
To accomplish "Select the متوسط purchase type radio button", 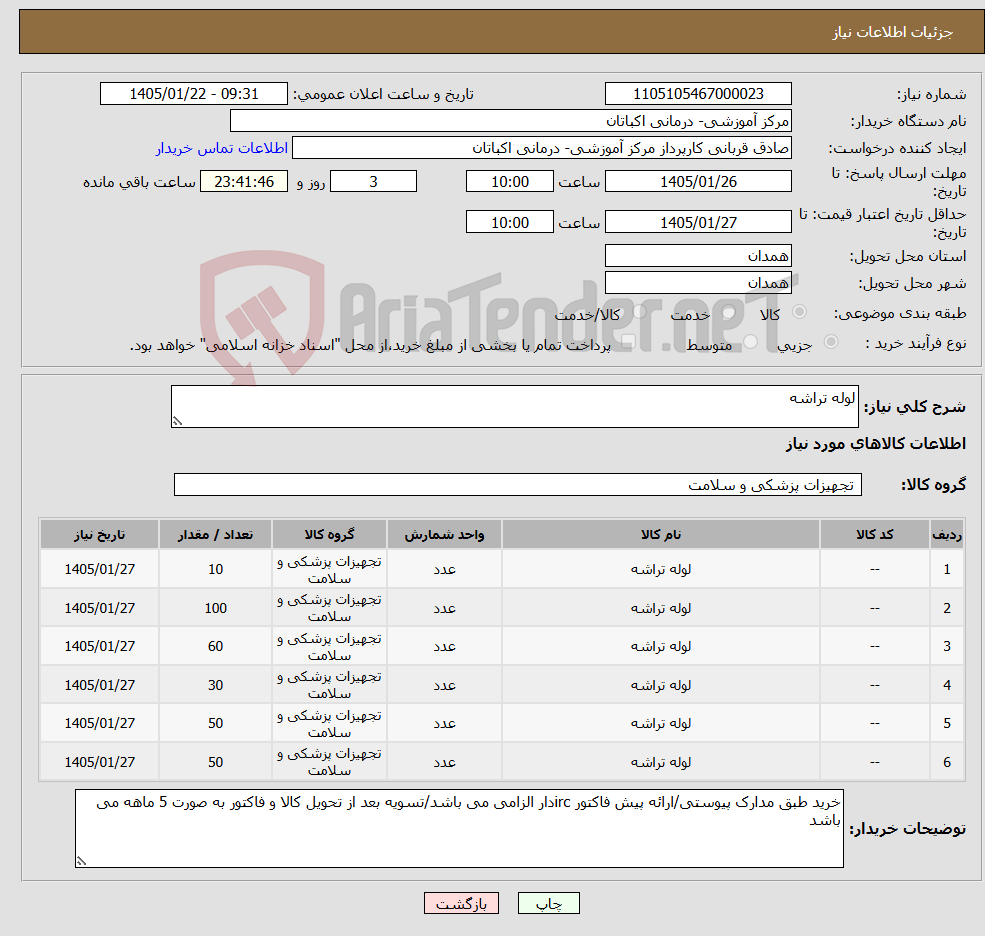I will [x=750, y=342].
